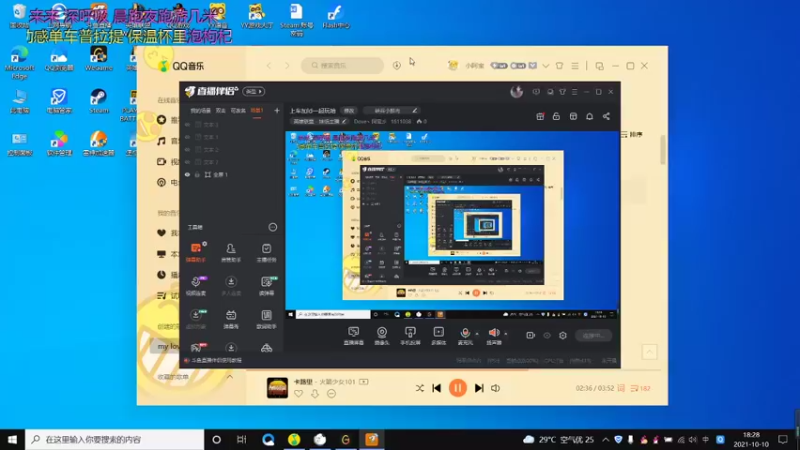Screen dimensions: 800x450
Task: Open the 182-song play queue icon
Action: click(640, 388)
